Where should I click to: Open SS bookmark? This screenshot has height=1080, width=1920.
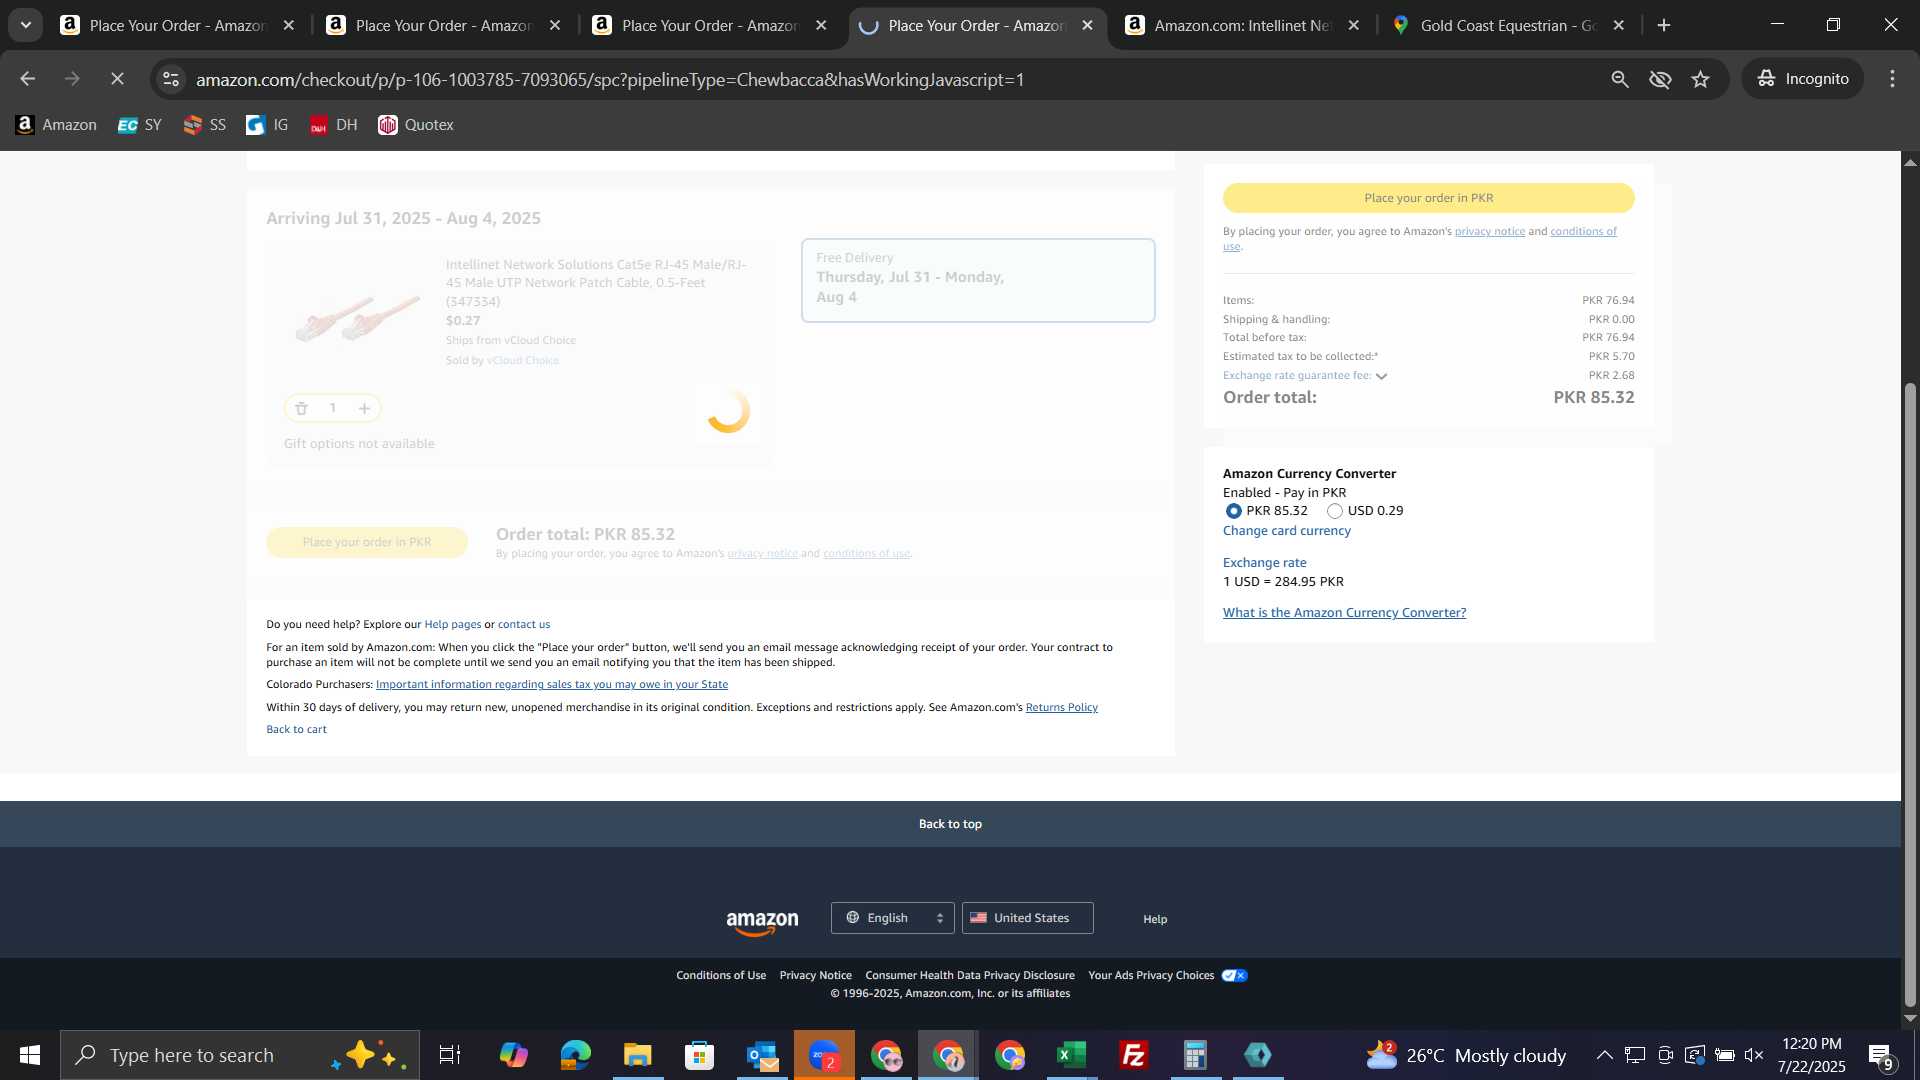click(x=204, y=125)
